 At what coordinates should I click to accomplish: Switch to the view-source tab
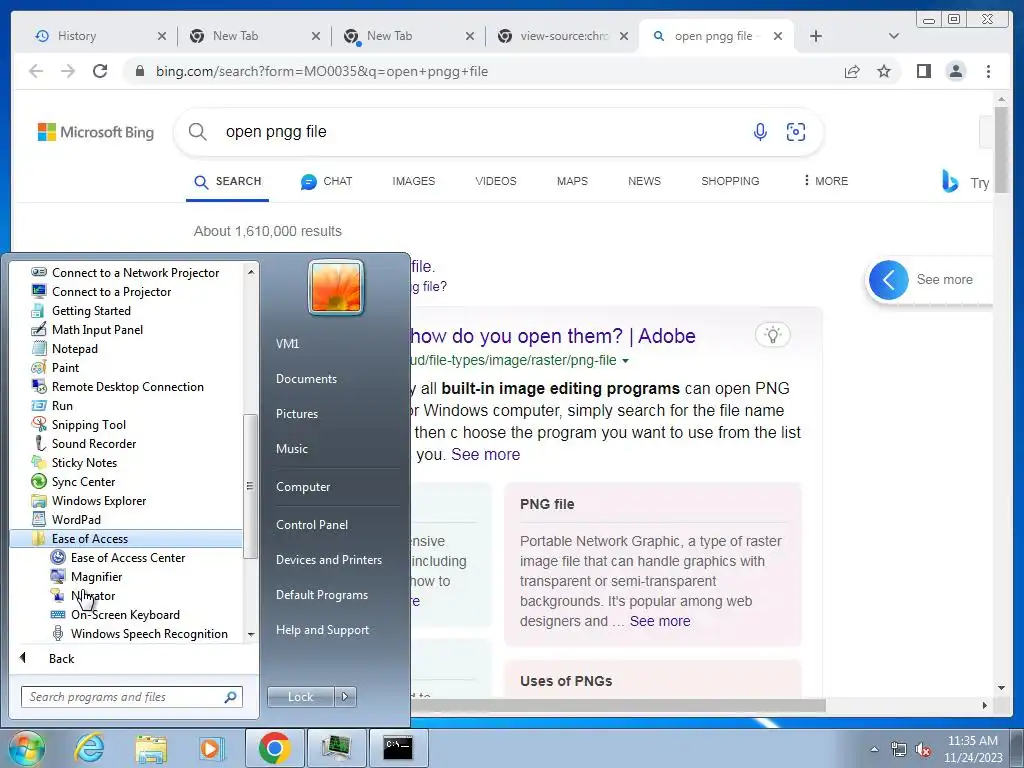[x=562, y=36]
